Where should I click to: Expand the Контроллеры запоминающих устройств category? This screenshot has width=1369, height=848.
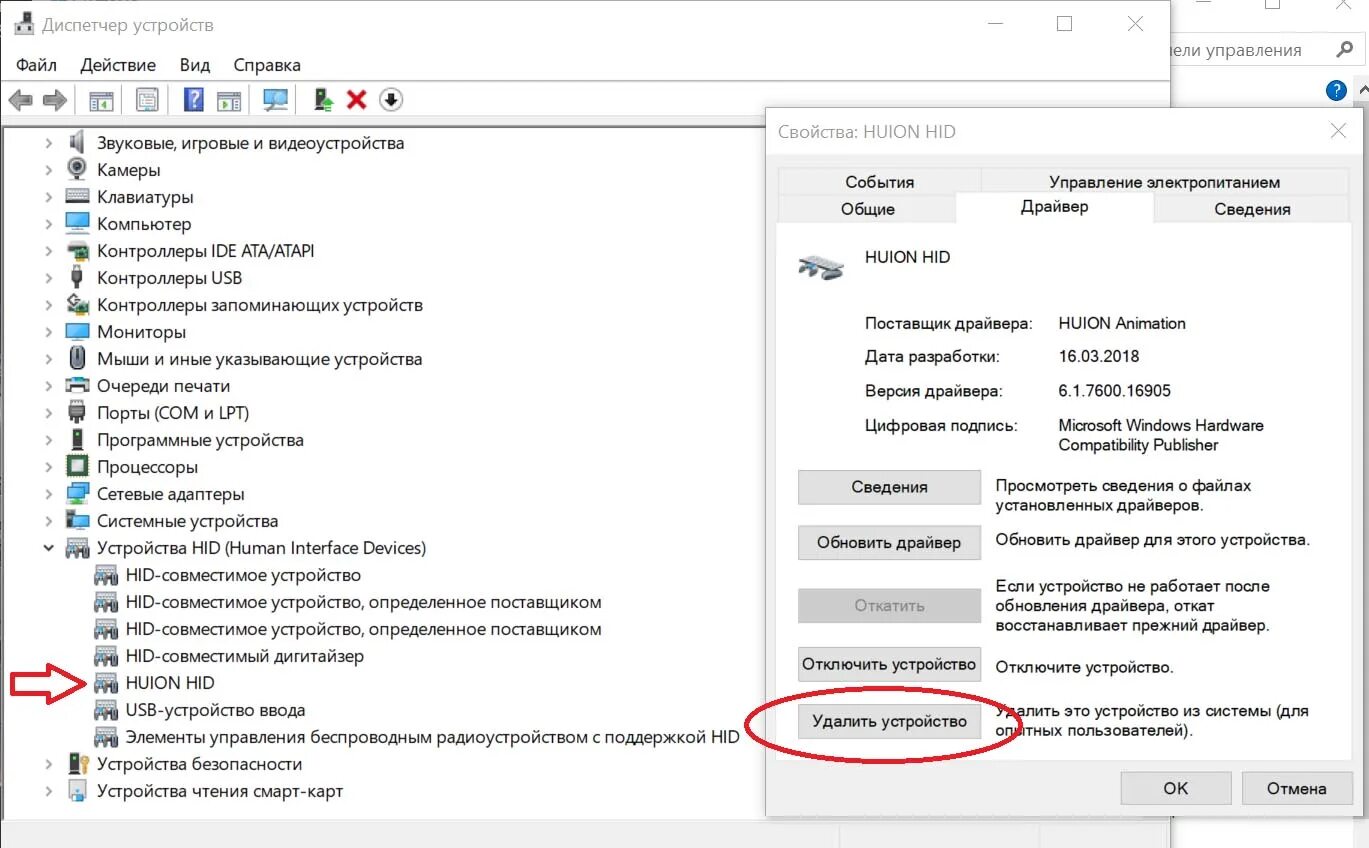point(48,305)
